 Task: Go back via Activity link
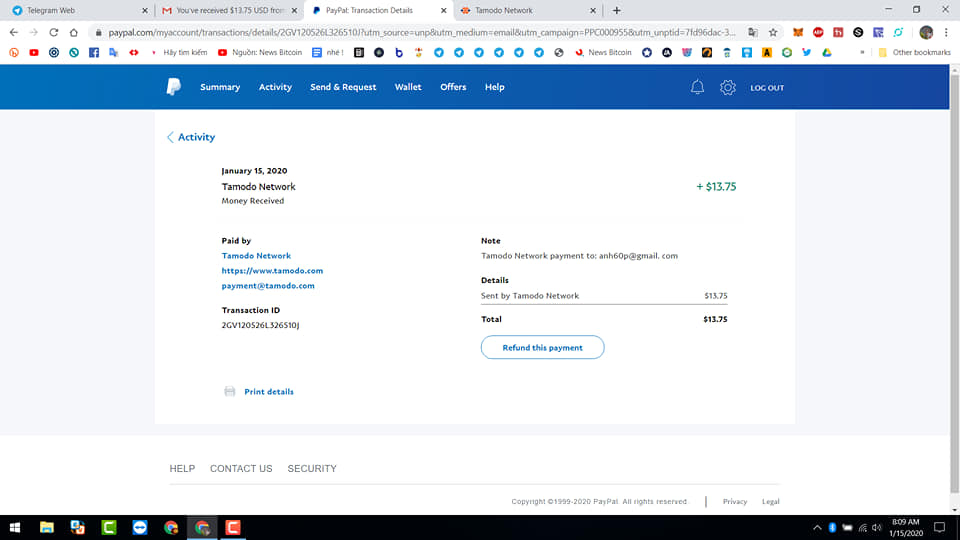(x=196, y=137)
